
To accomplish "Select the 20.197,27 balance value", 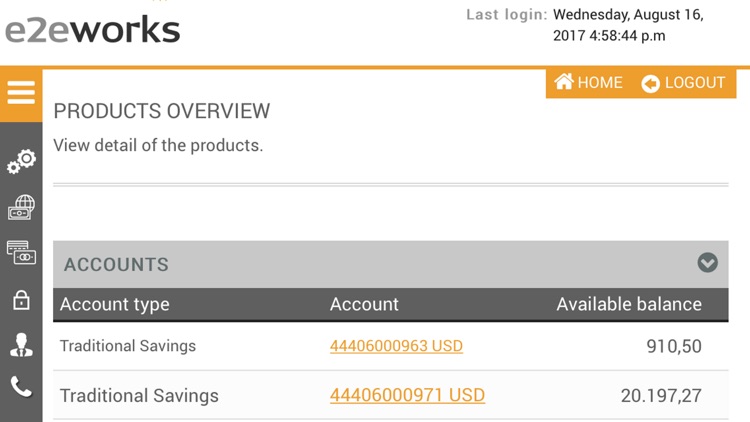I will pyautogui.click(x=661, y=396).
